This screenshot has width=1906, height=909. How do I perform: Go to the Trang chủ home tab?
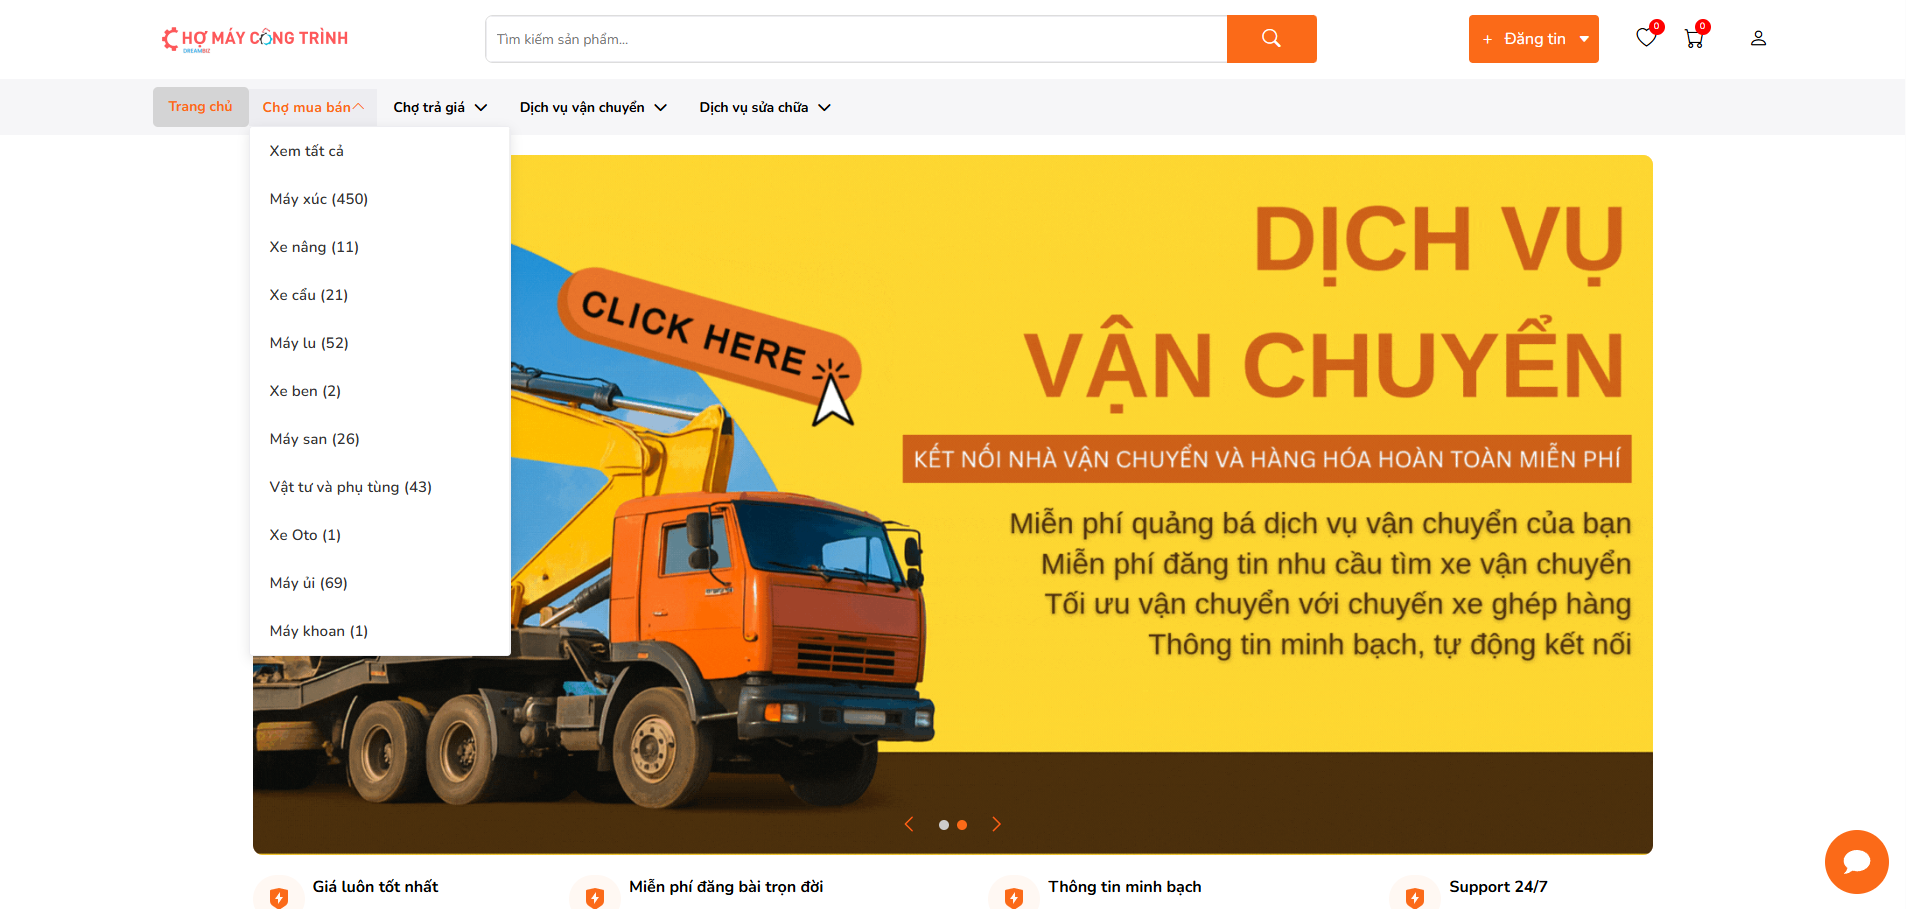coord(200,107)
